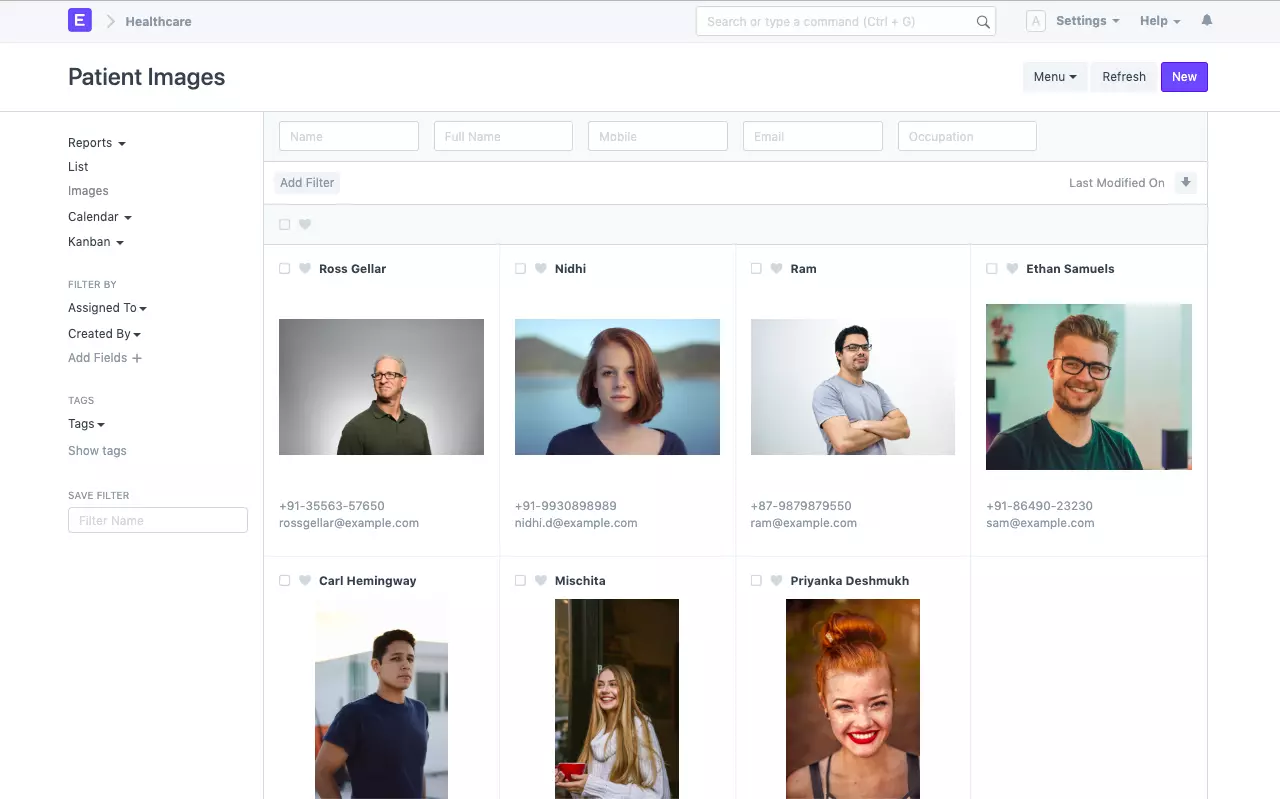Open the Menu dropdown
The width and height of the screenshot is (1280, 799).
coord(1054,76)
